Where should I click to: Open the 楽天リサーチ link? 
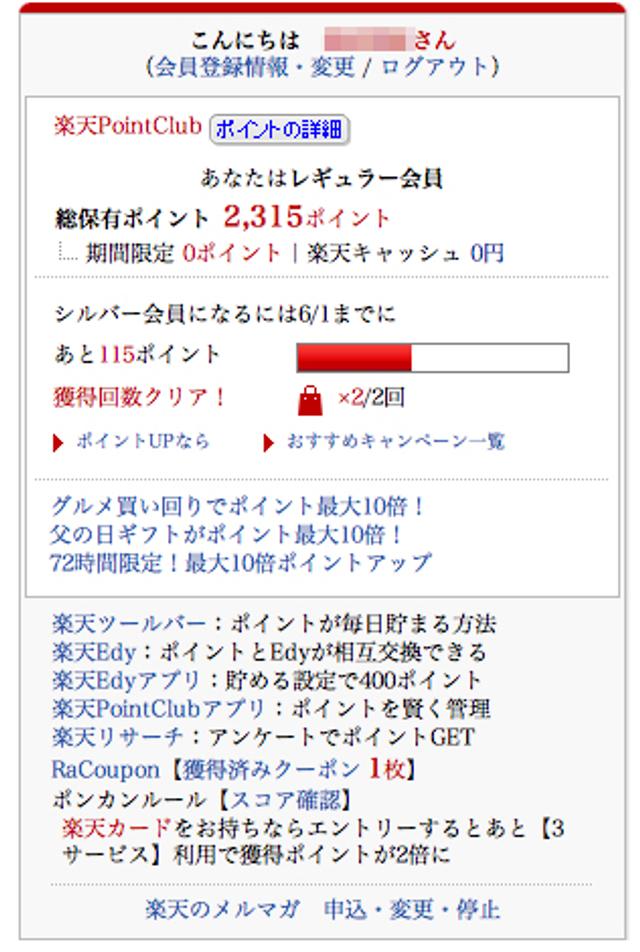(x=117, y=737)
